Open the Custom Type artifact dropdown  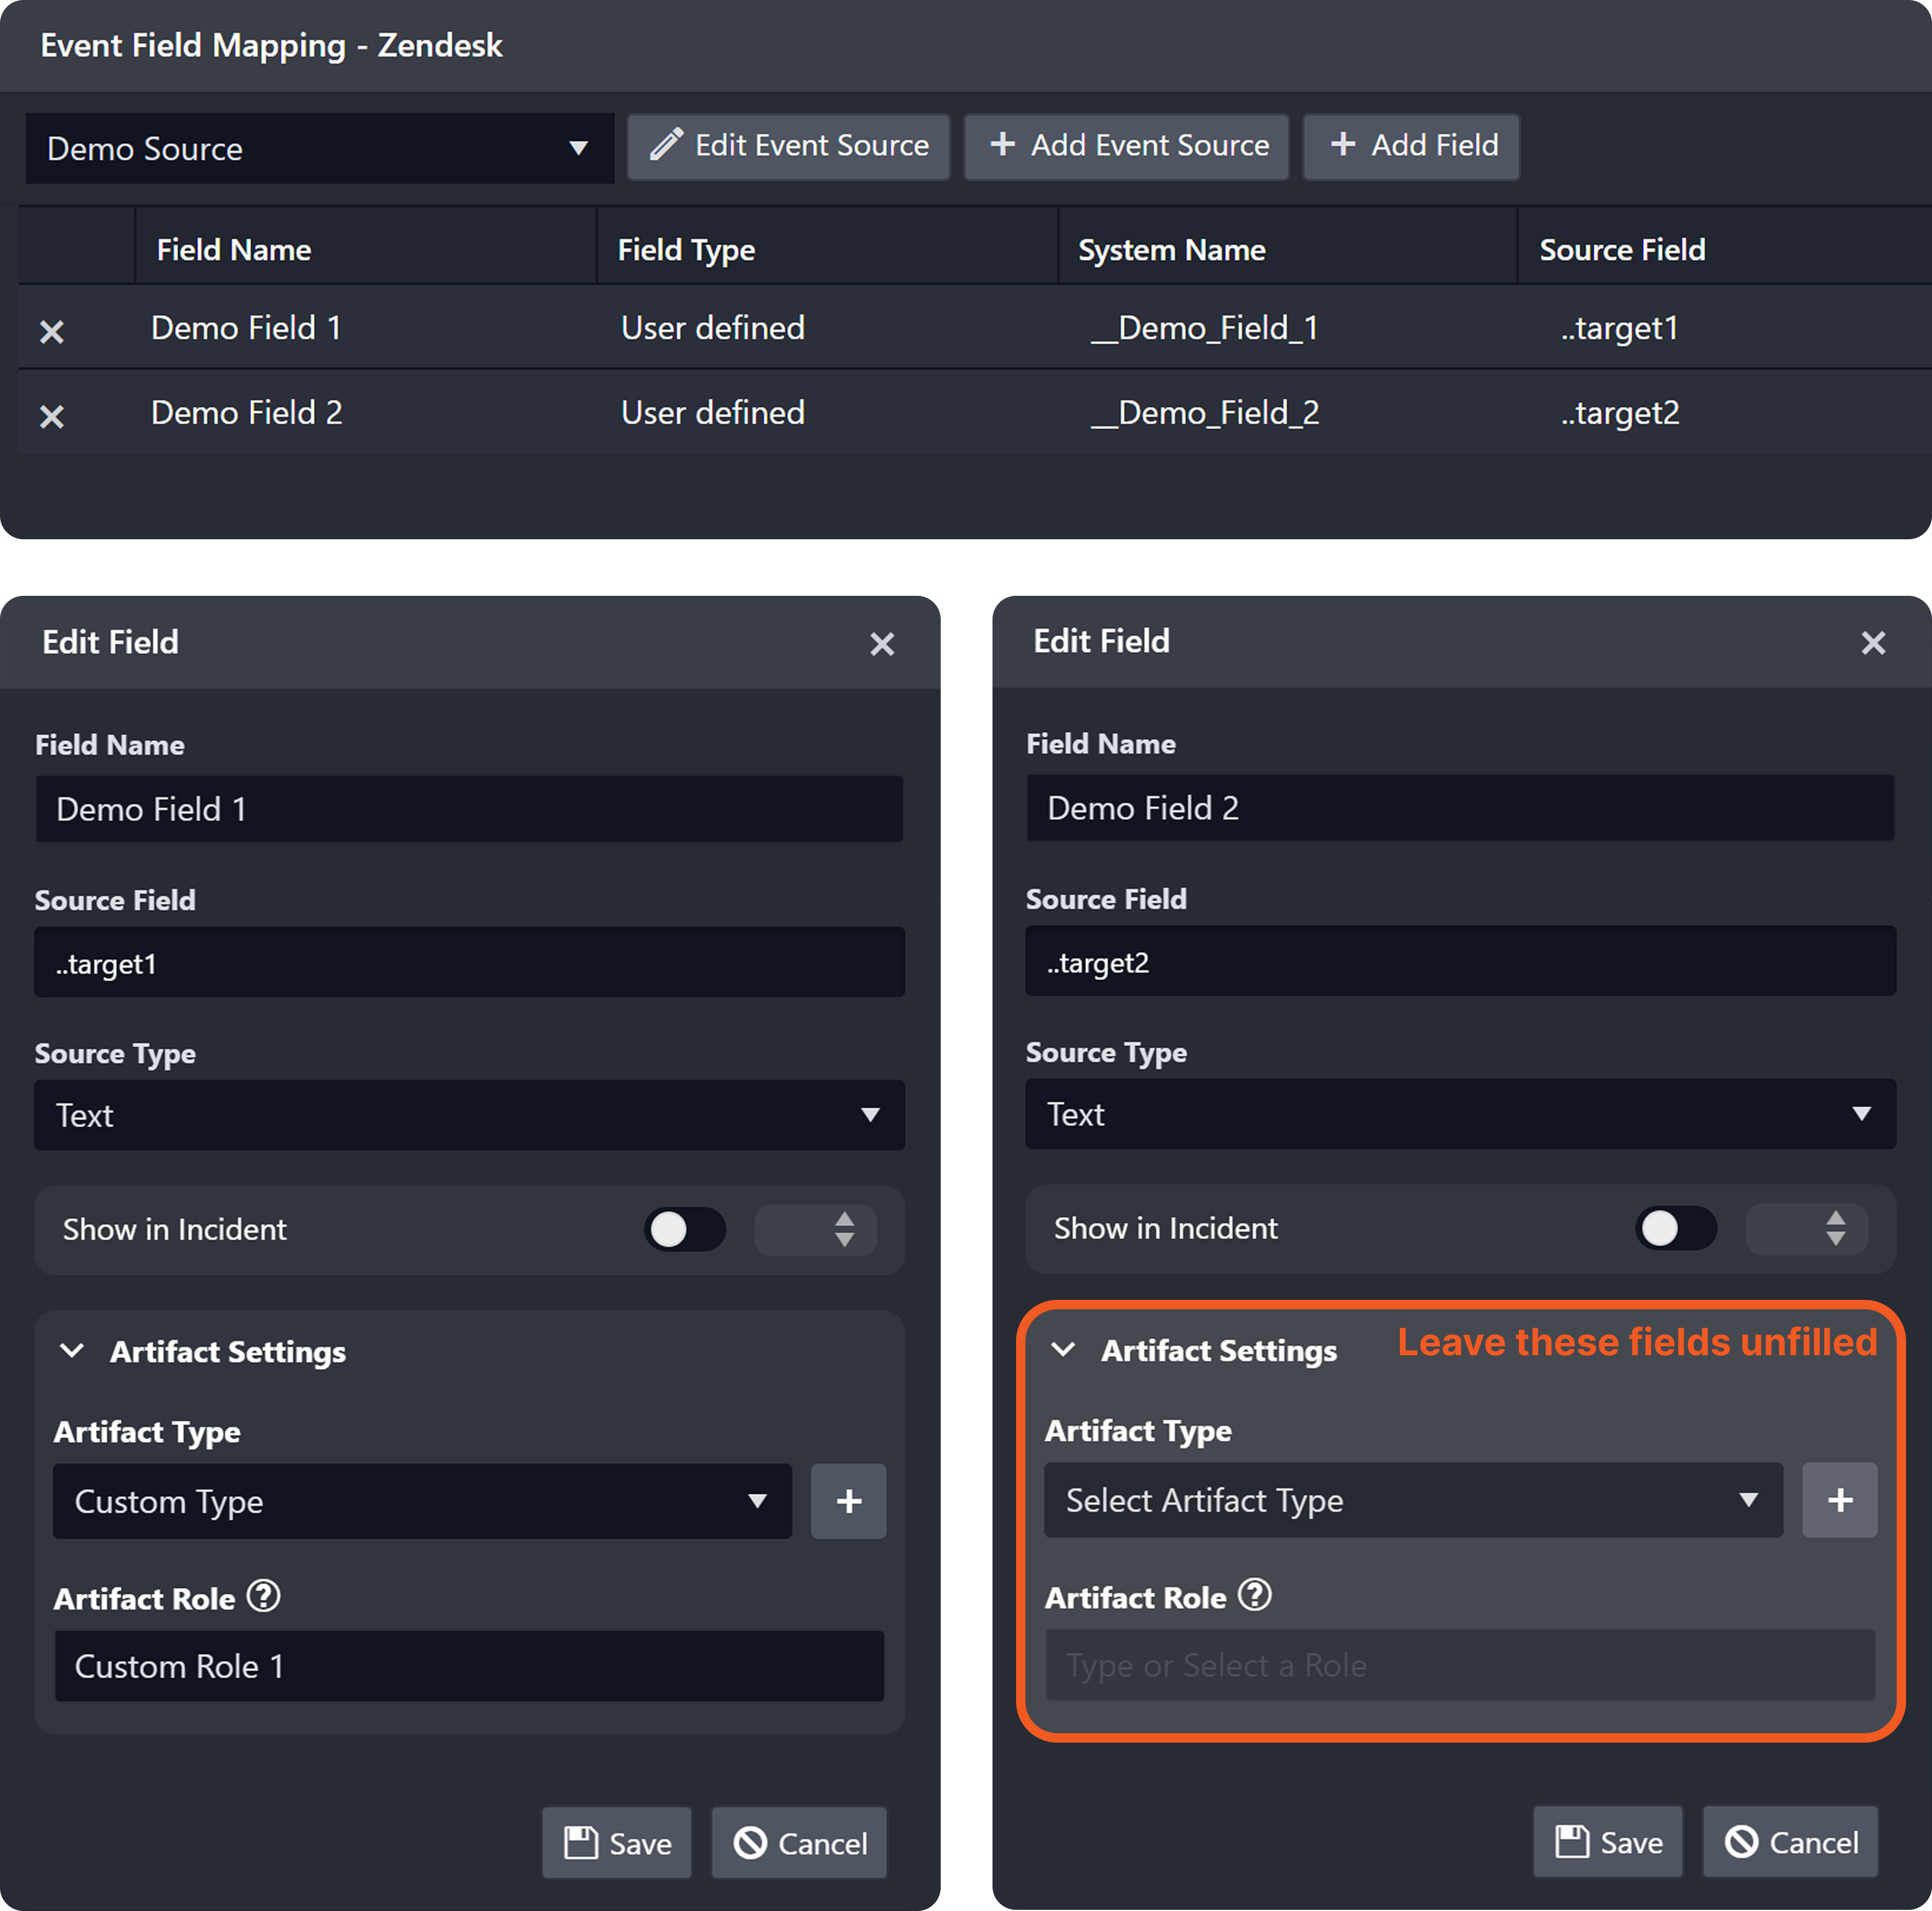tap(421, 1501)
